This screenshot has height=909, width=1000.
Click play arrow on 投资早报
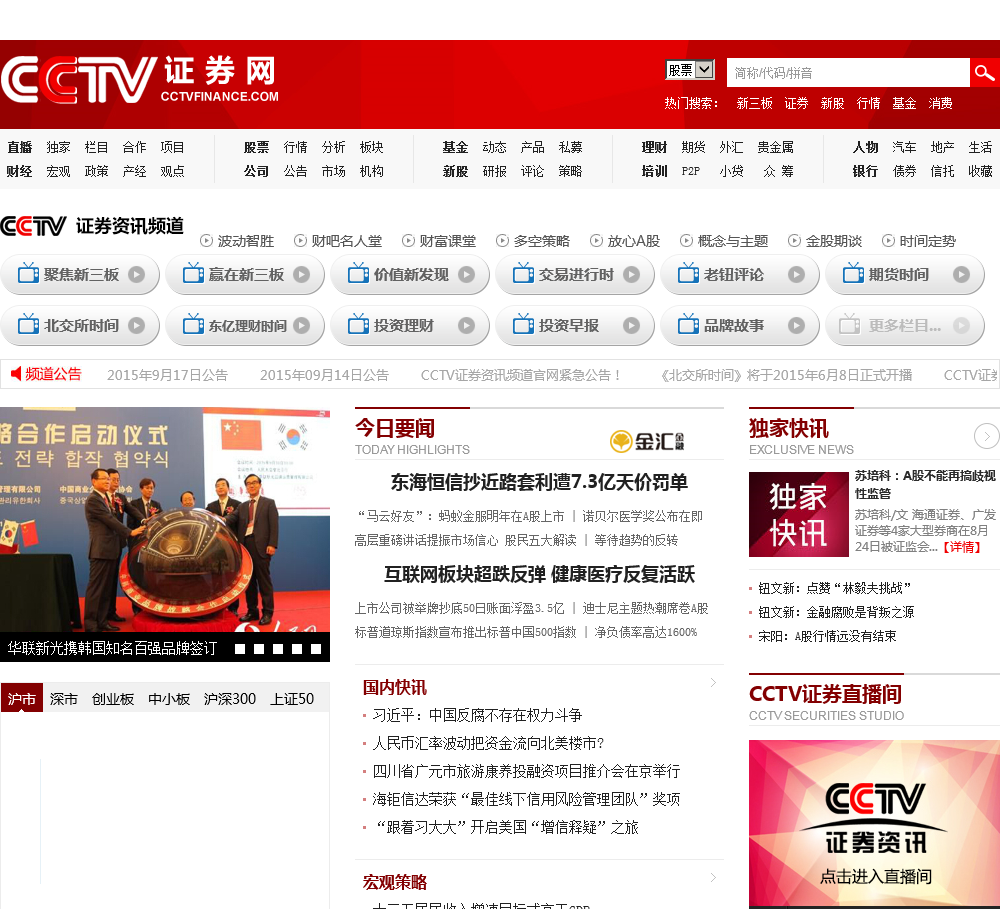[631, 325]
